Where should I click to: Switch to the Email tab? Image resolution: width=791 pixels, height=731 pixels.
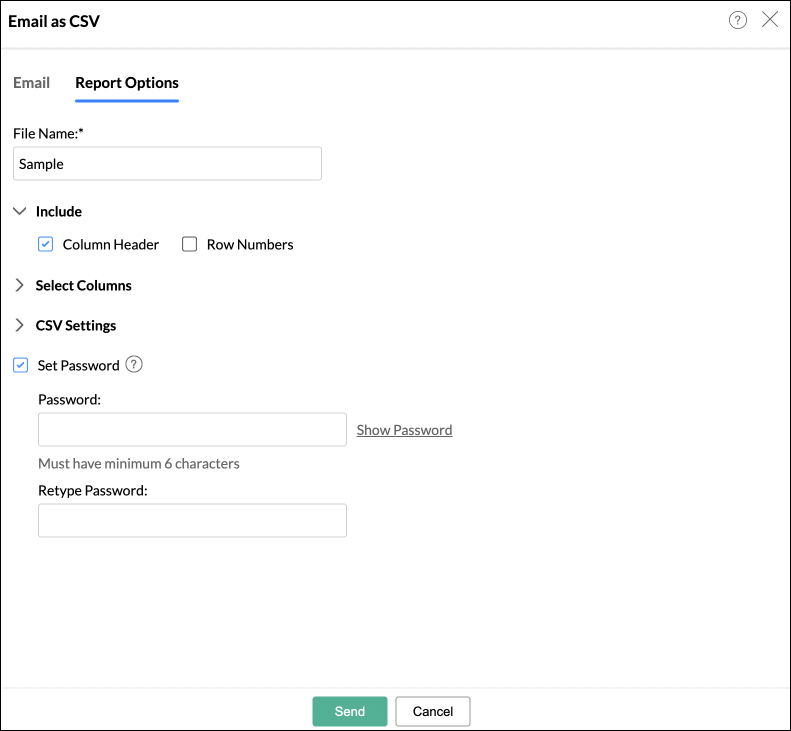[x=32, y=83]
